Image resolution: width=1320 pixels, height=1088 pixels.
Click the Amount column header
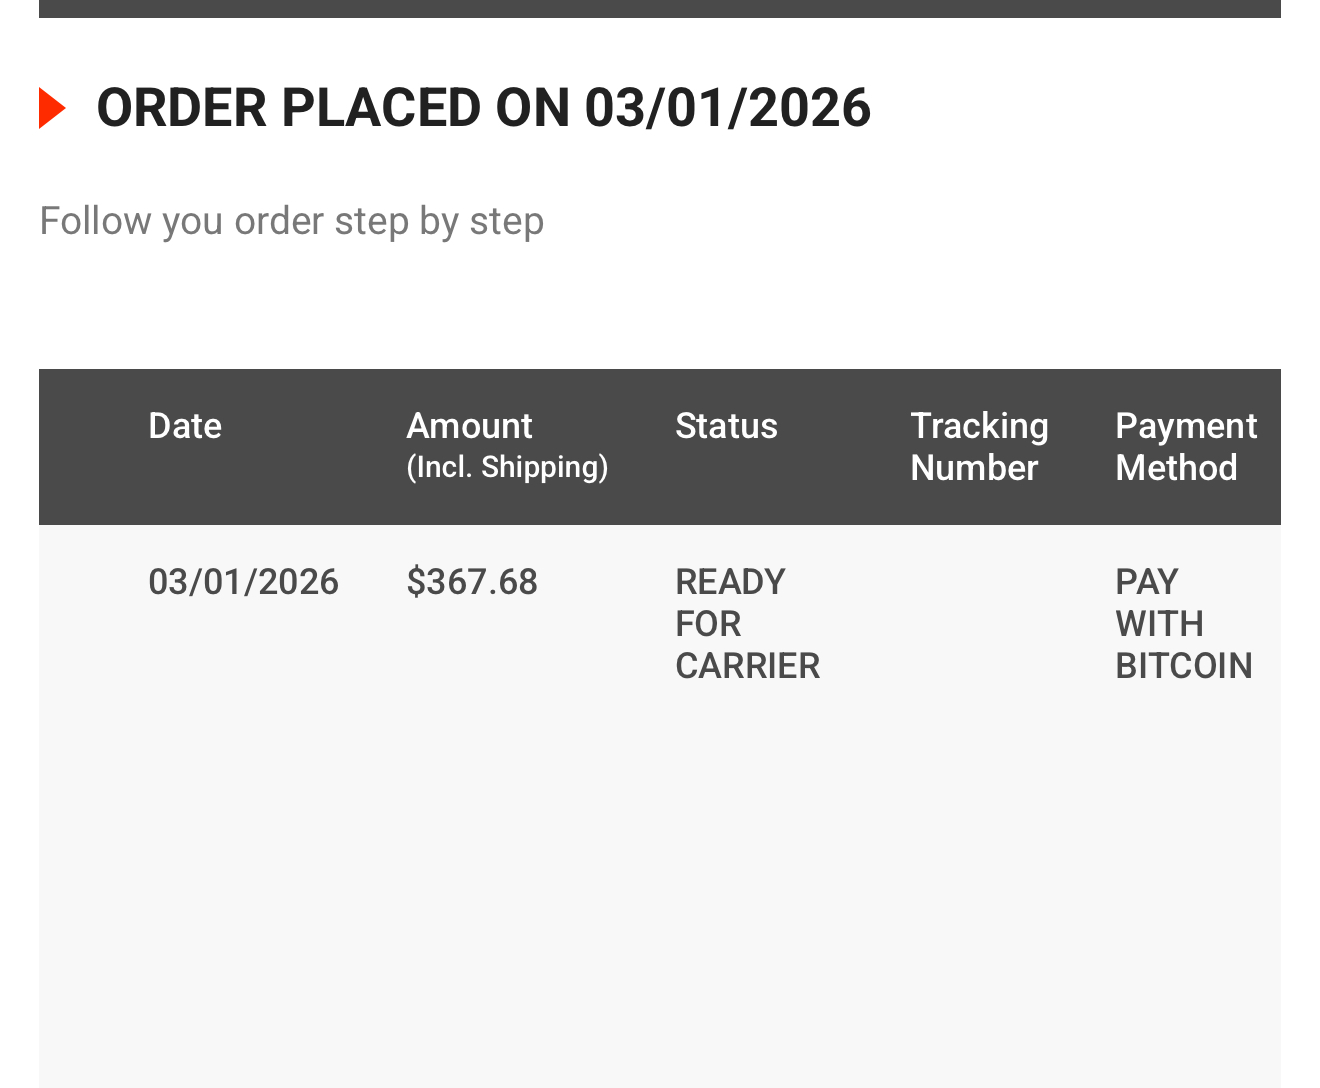coord(469,426)
